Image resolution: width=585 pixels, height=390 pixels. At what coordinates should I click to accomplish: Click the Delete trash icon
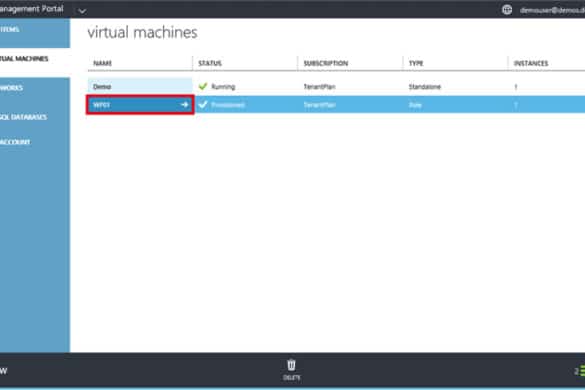point(291,365)
